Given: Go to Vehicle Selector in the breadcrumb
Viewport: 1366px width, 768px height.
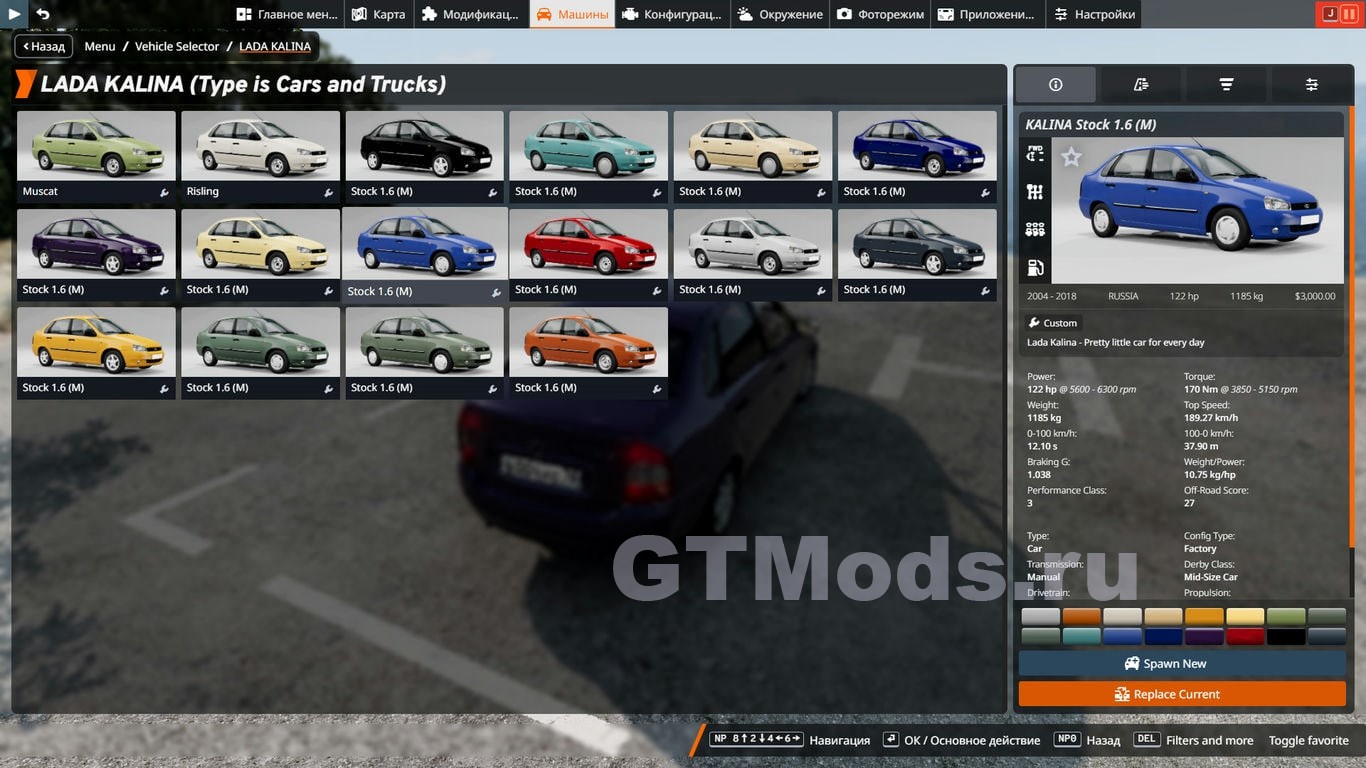Looking at the screenshot, I should (x=177, y=46).
